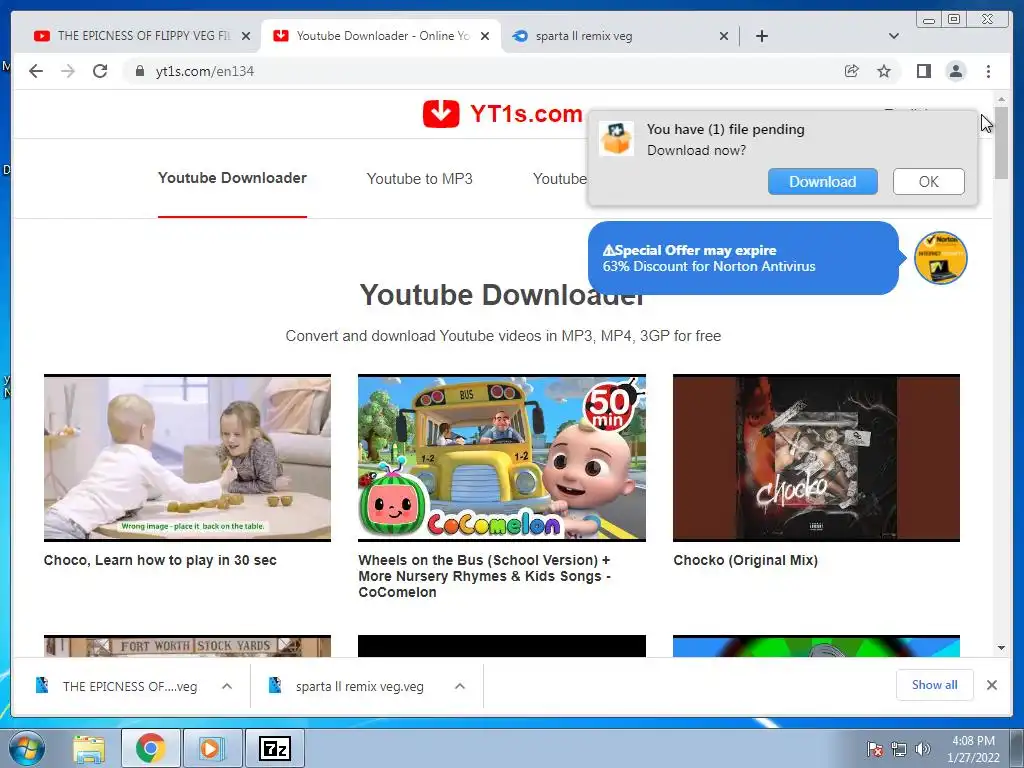View site info via padlock icon
This screenshot has height=768, width=1024.
pyautogui.click(x=139, y=71)
